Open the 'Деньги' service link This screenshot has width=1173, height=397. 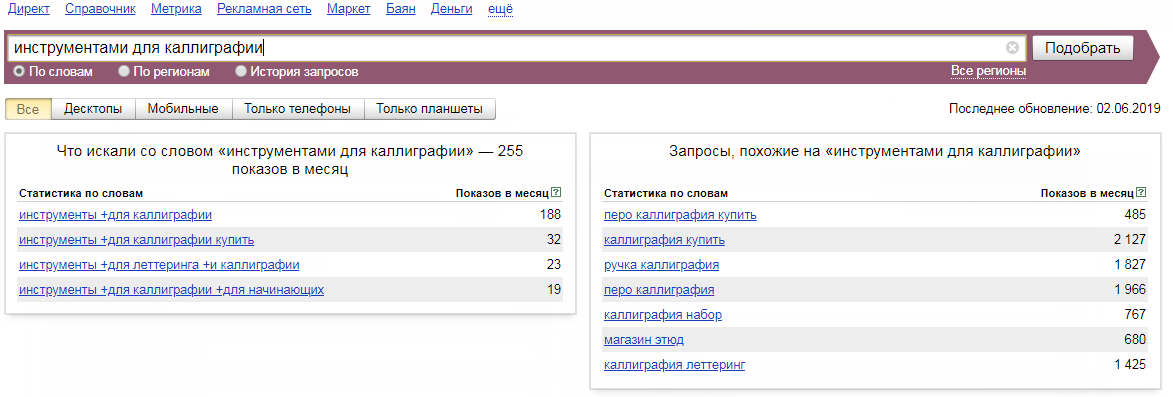[452, 9]
